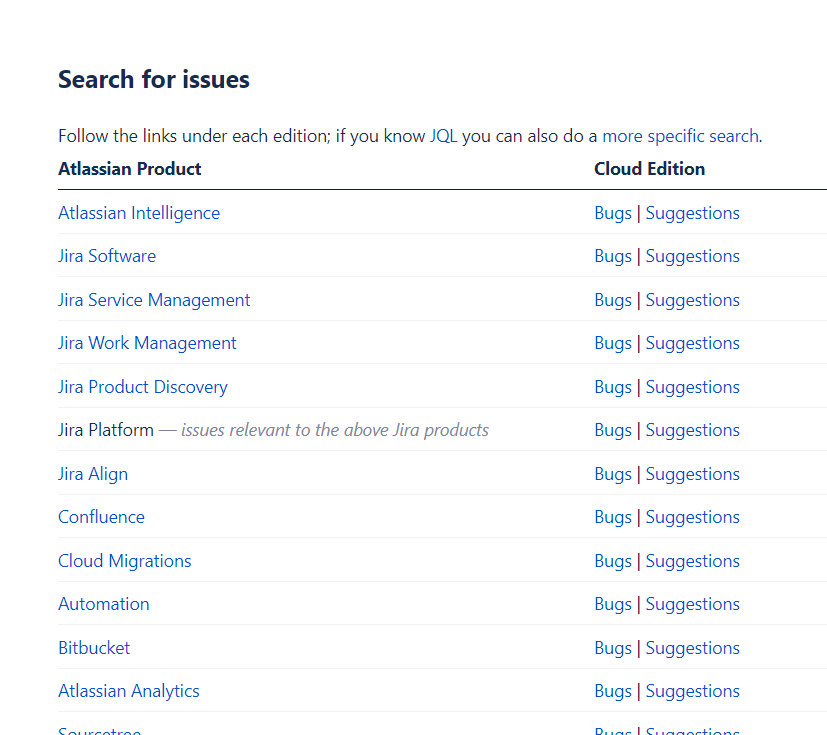Browse Bugs for Jira Work Management
The width and height of the screenshot is (827, 735).
pos(613,343)
